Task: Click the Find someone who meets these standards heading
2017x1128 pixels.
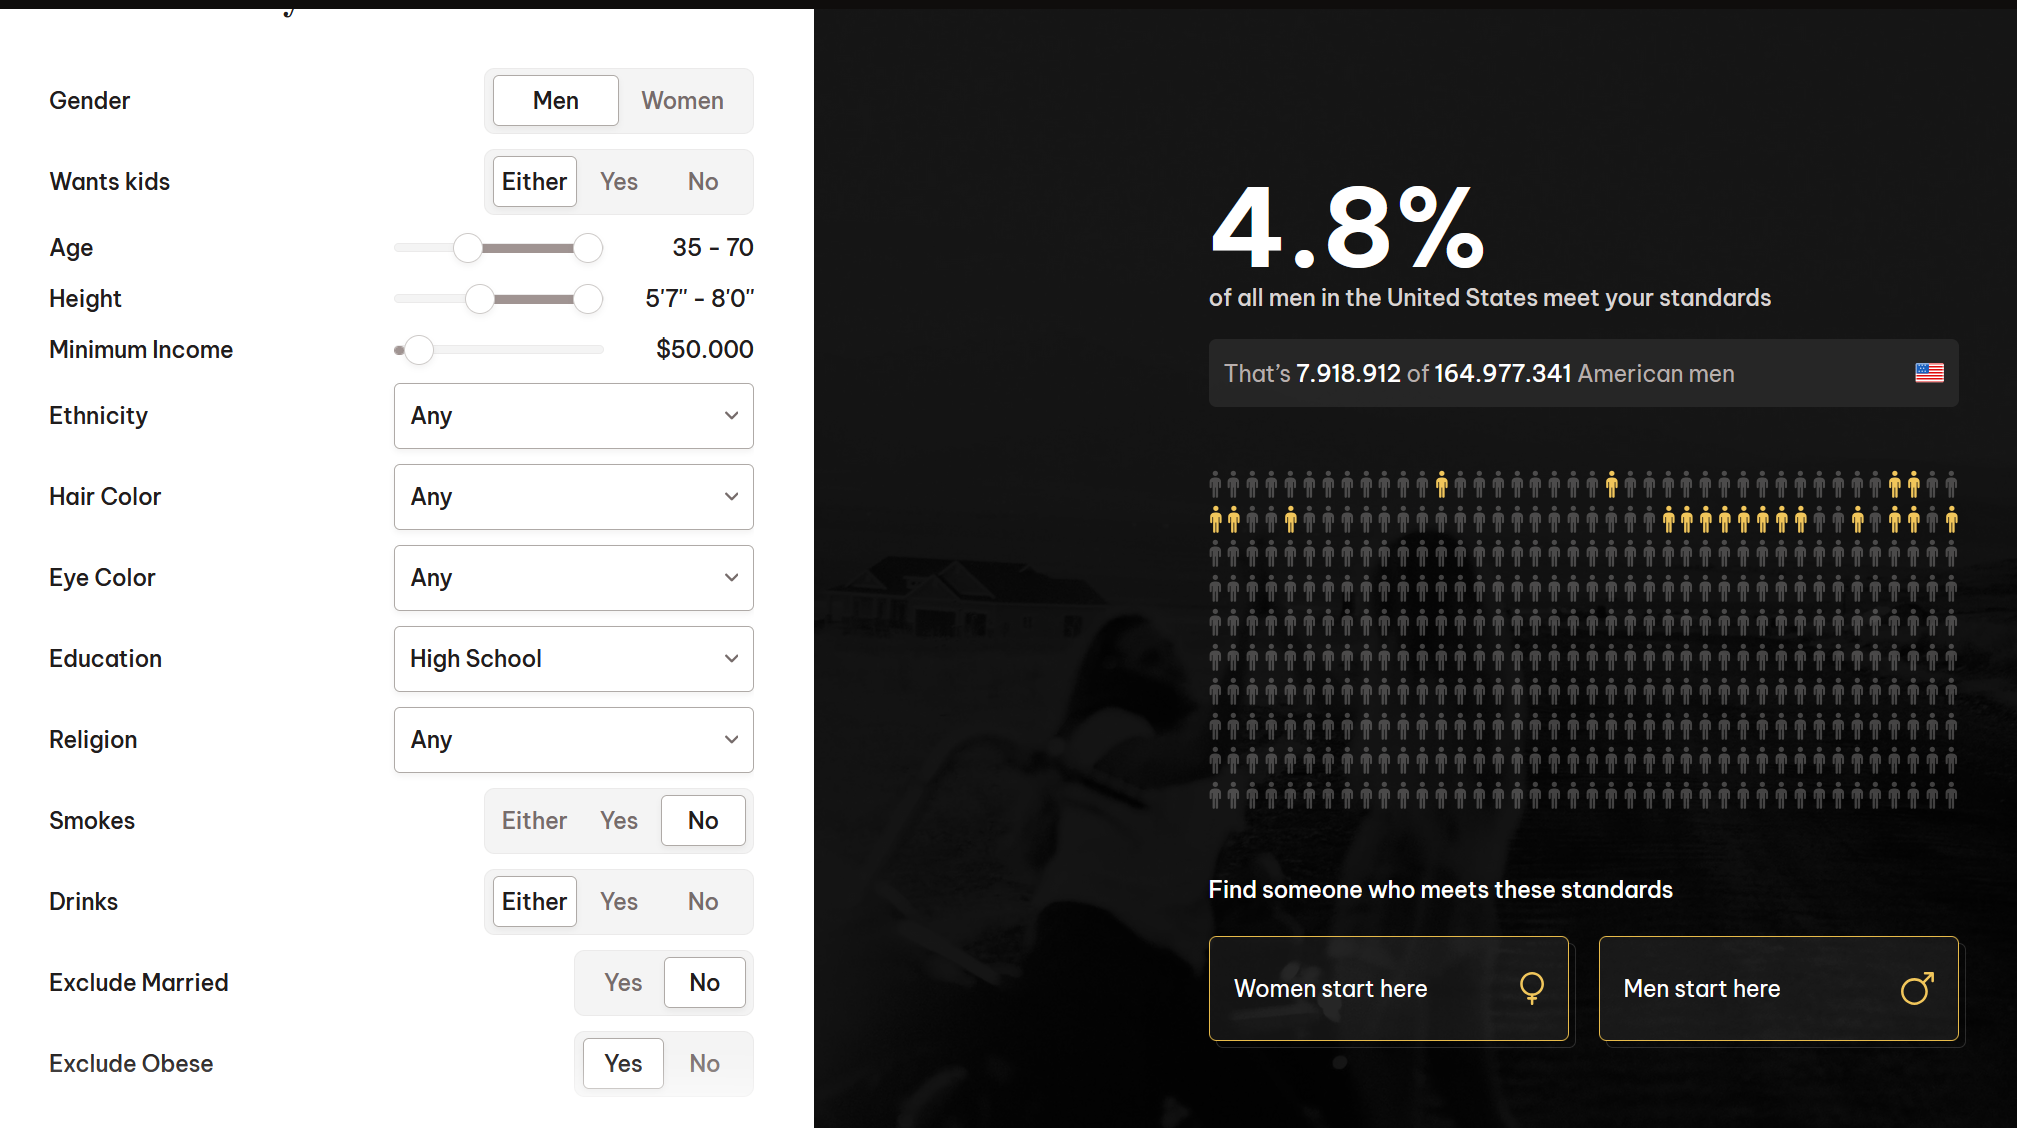Action: point(1440,890)
